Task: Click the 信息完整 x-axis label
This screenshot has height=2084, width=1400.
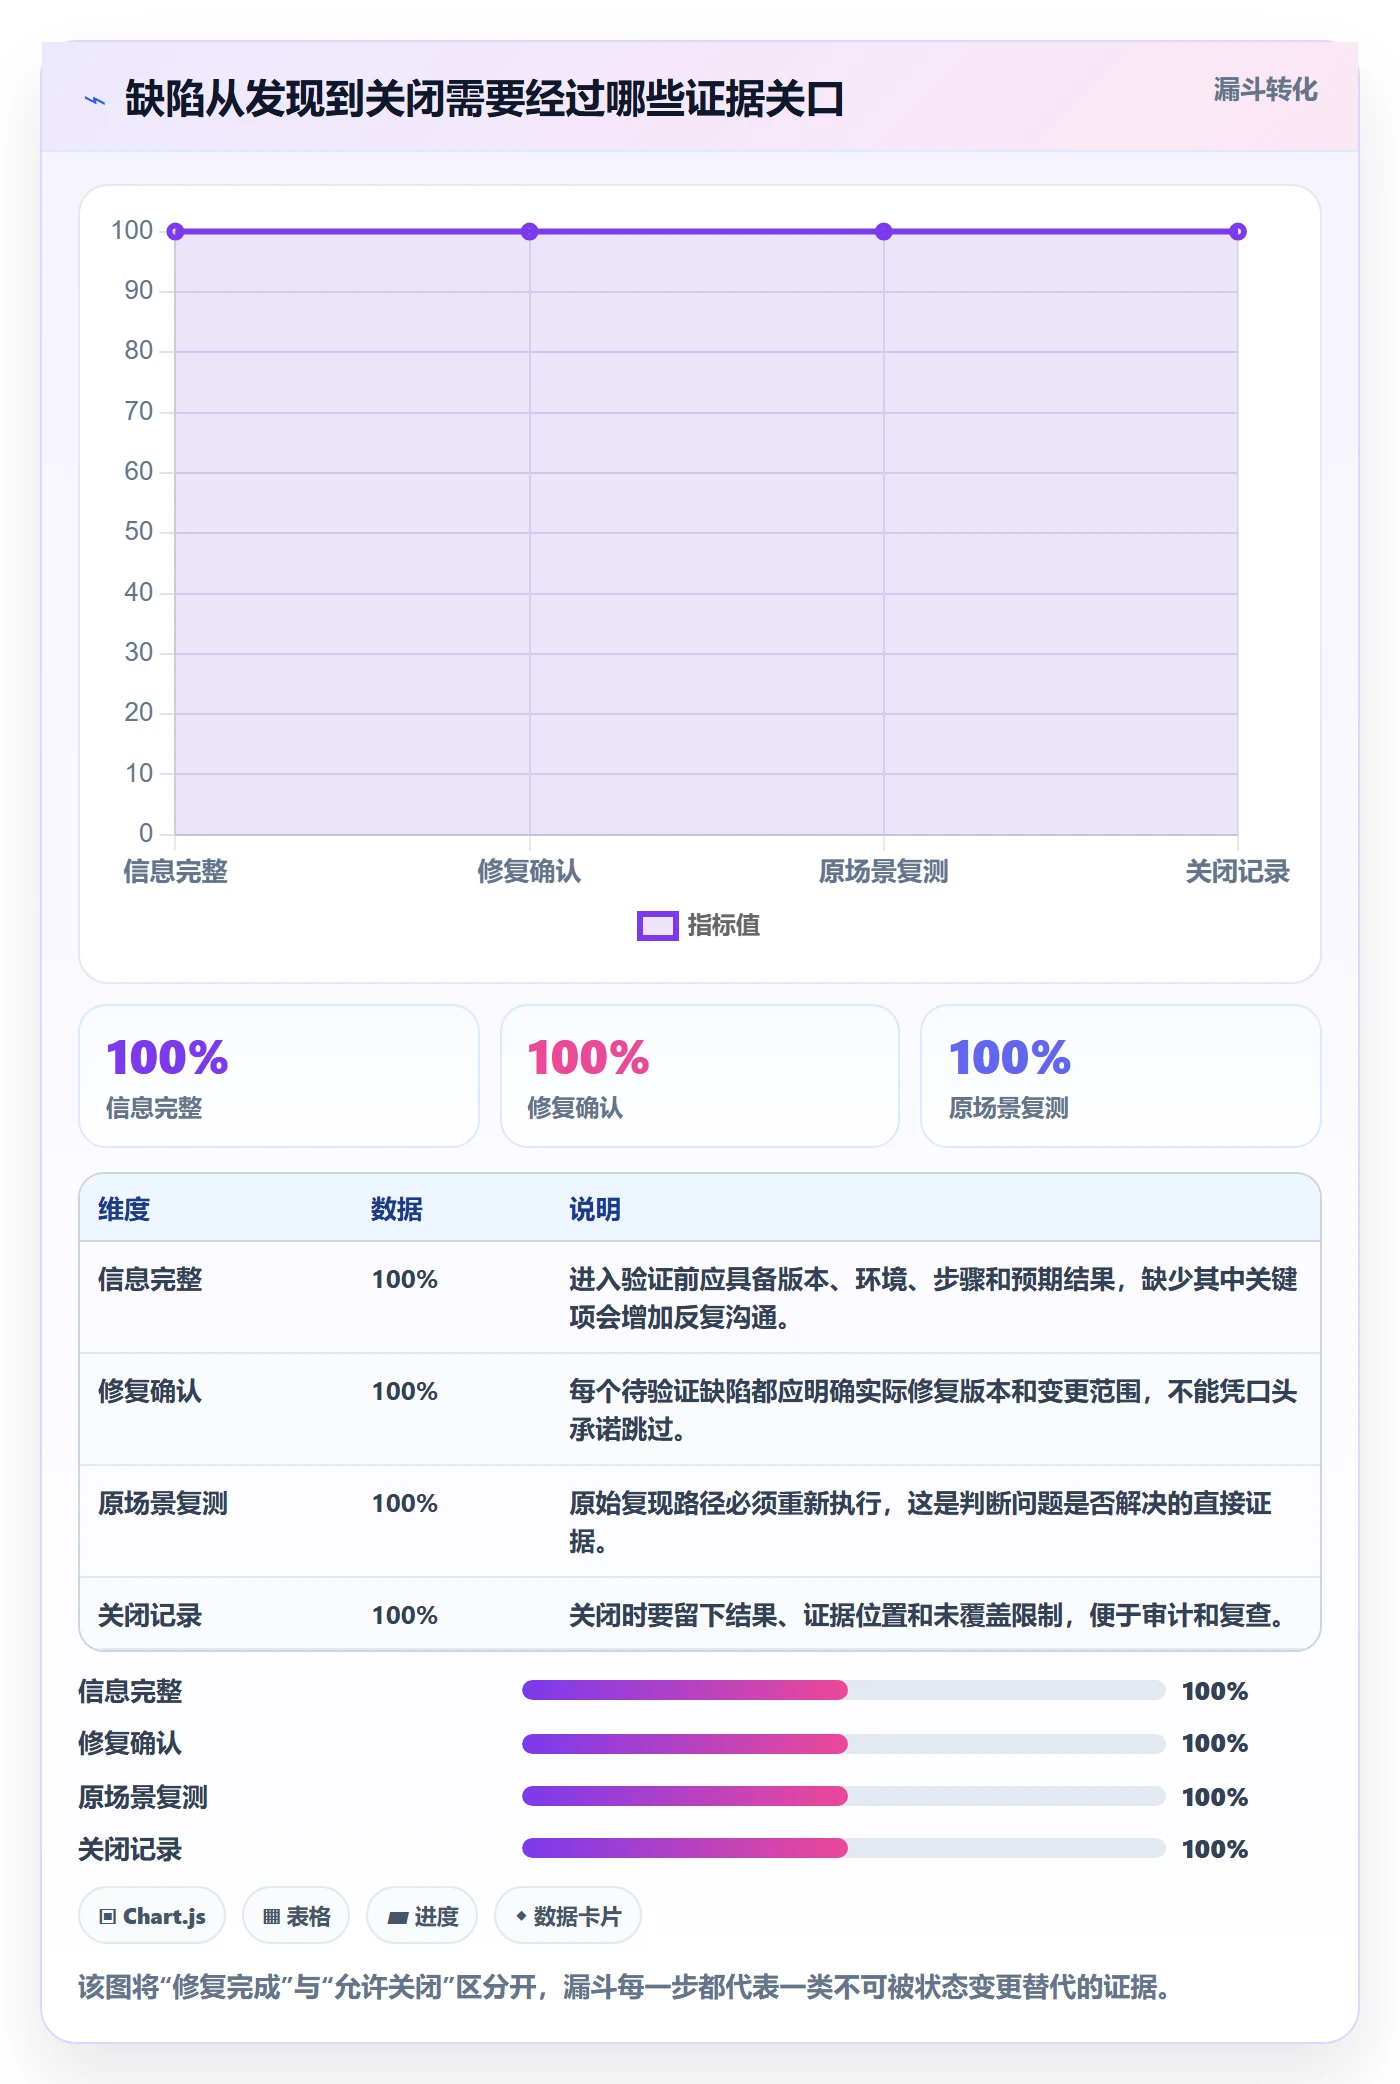Action: 176,872
